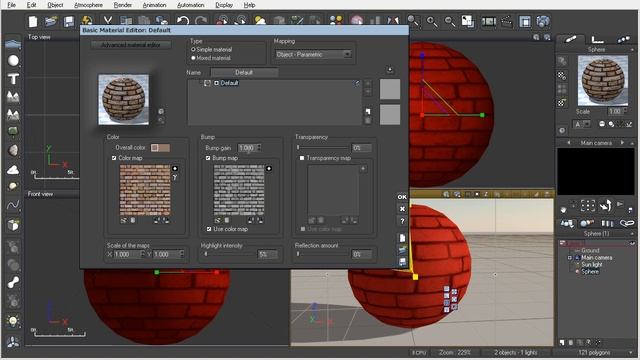
Task: Click the Overall color swatch
Action: 160,148
